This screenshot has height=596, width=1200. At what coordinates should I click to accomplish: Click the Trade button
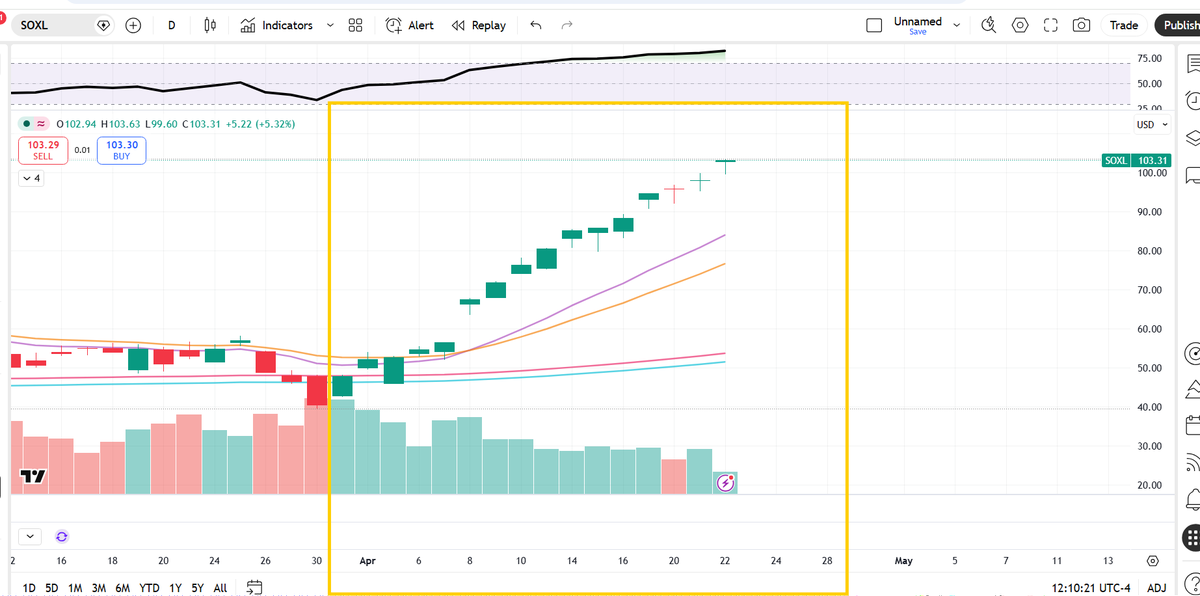coord(1124,25)
